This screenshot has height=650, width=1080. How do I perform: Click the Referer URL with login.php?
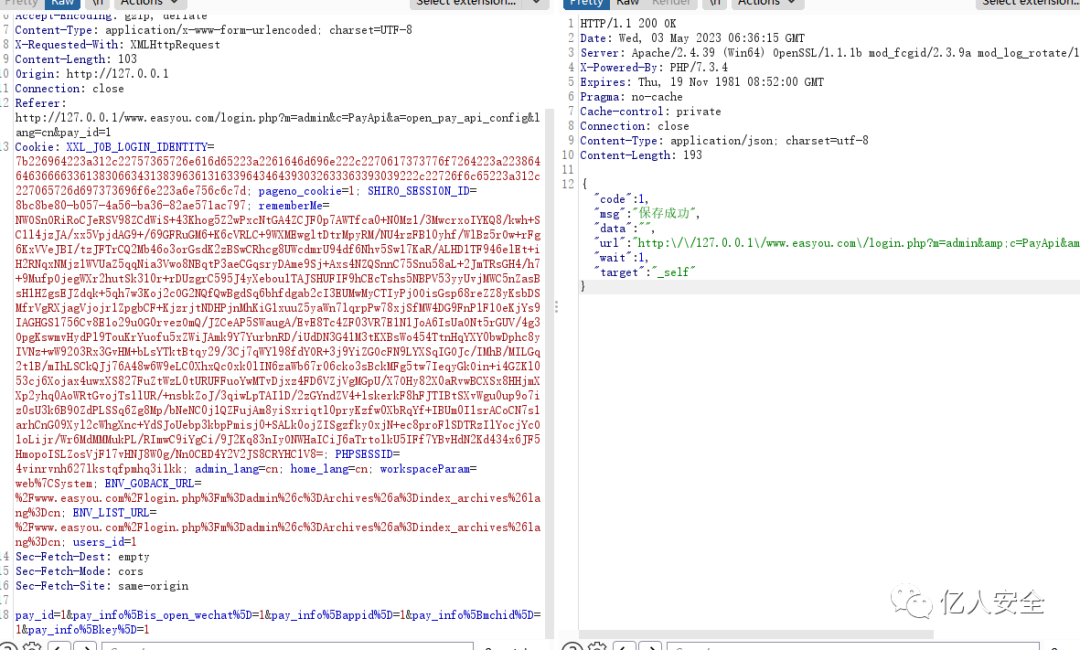point(278,125)
